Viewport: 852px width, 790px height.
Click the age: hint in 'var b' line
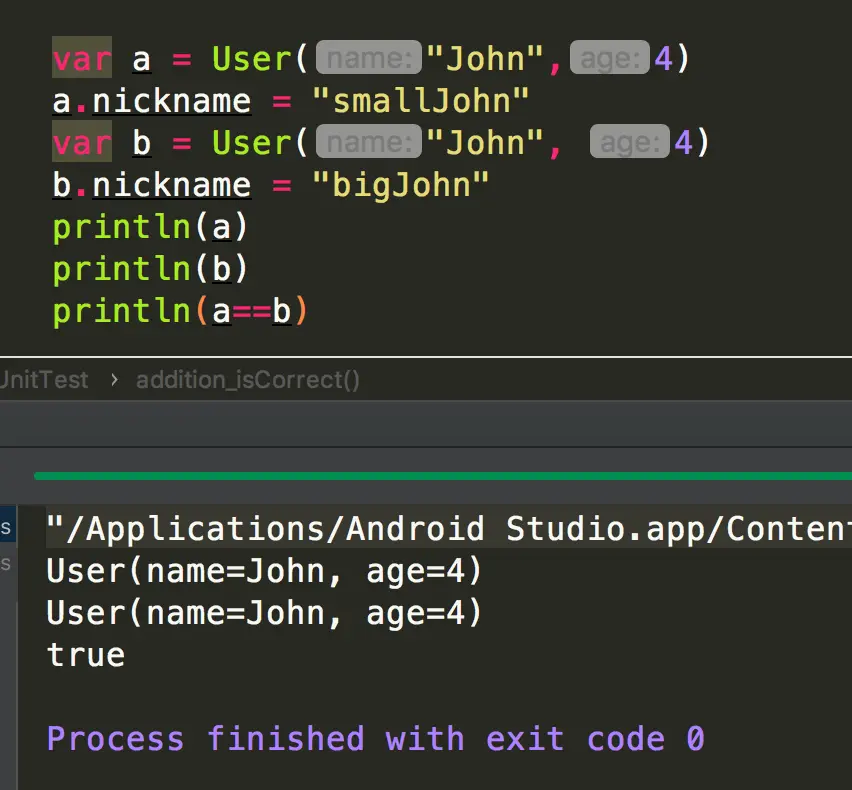(630, 141)
